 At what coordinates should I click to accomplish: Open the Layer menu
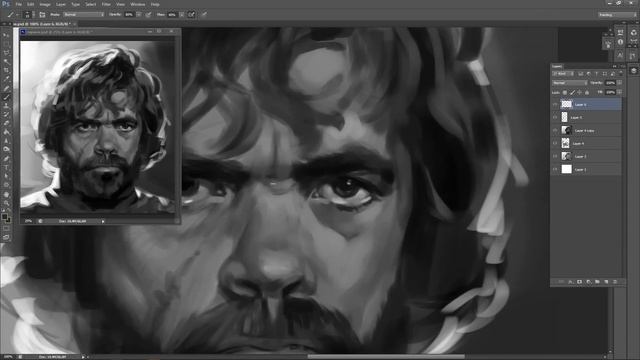(61, 4)
